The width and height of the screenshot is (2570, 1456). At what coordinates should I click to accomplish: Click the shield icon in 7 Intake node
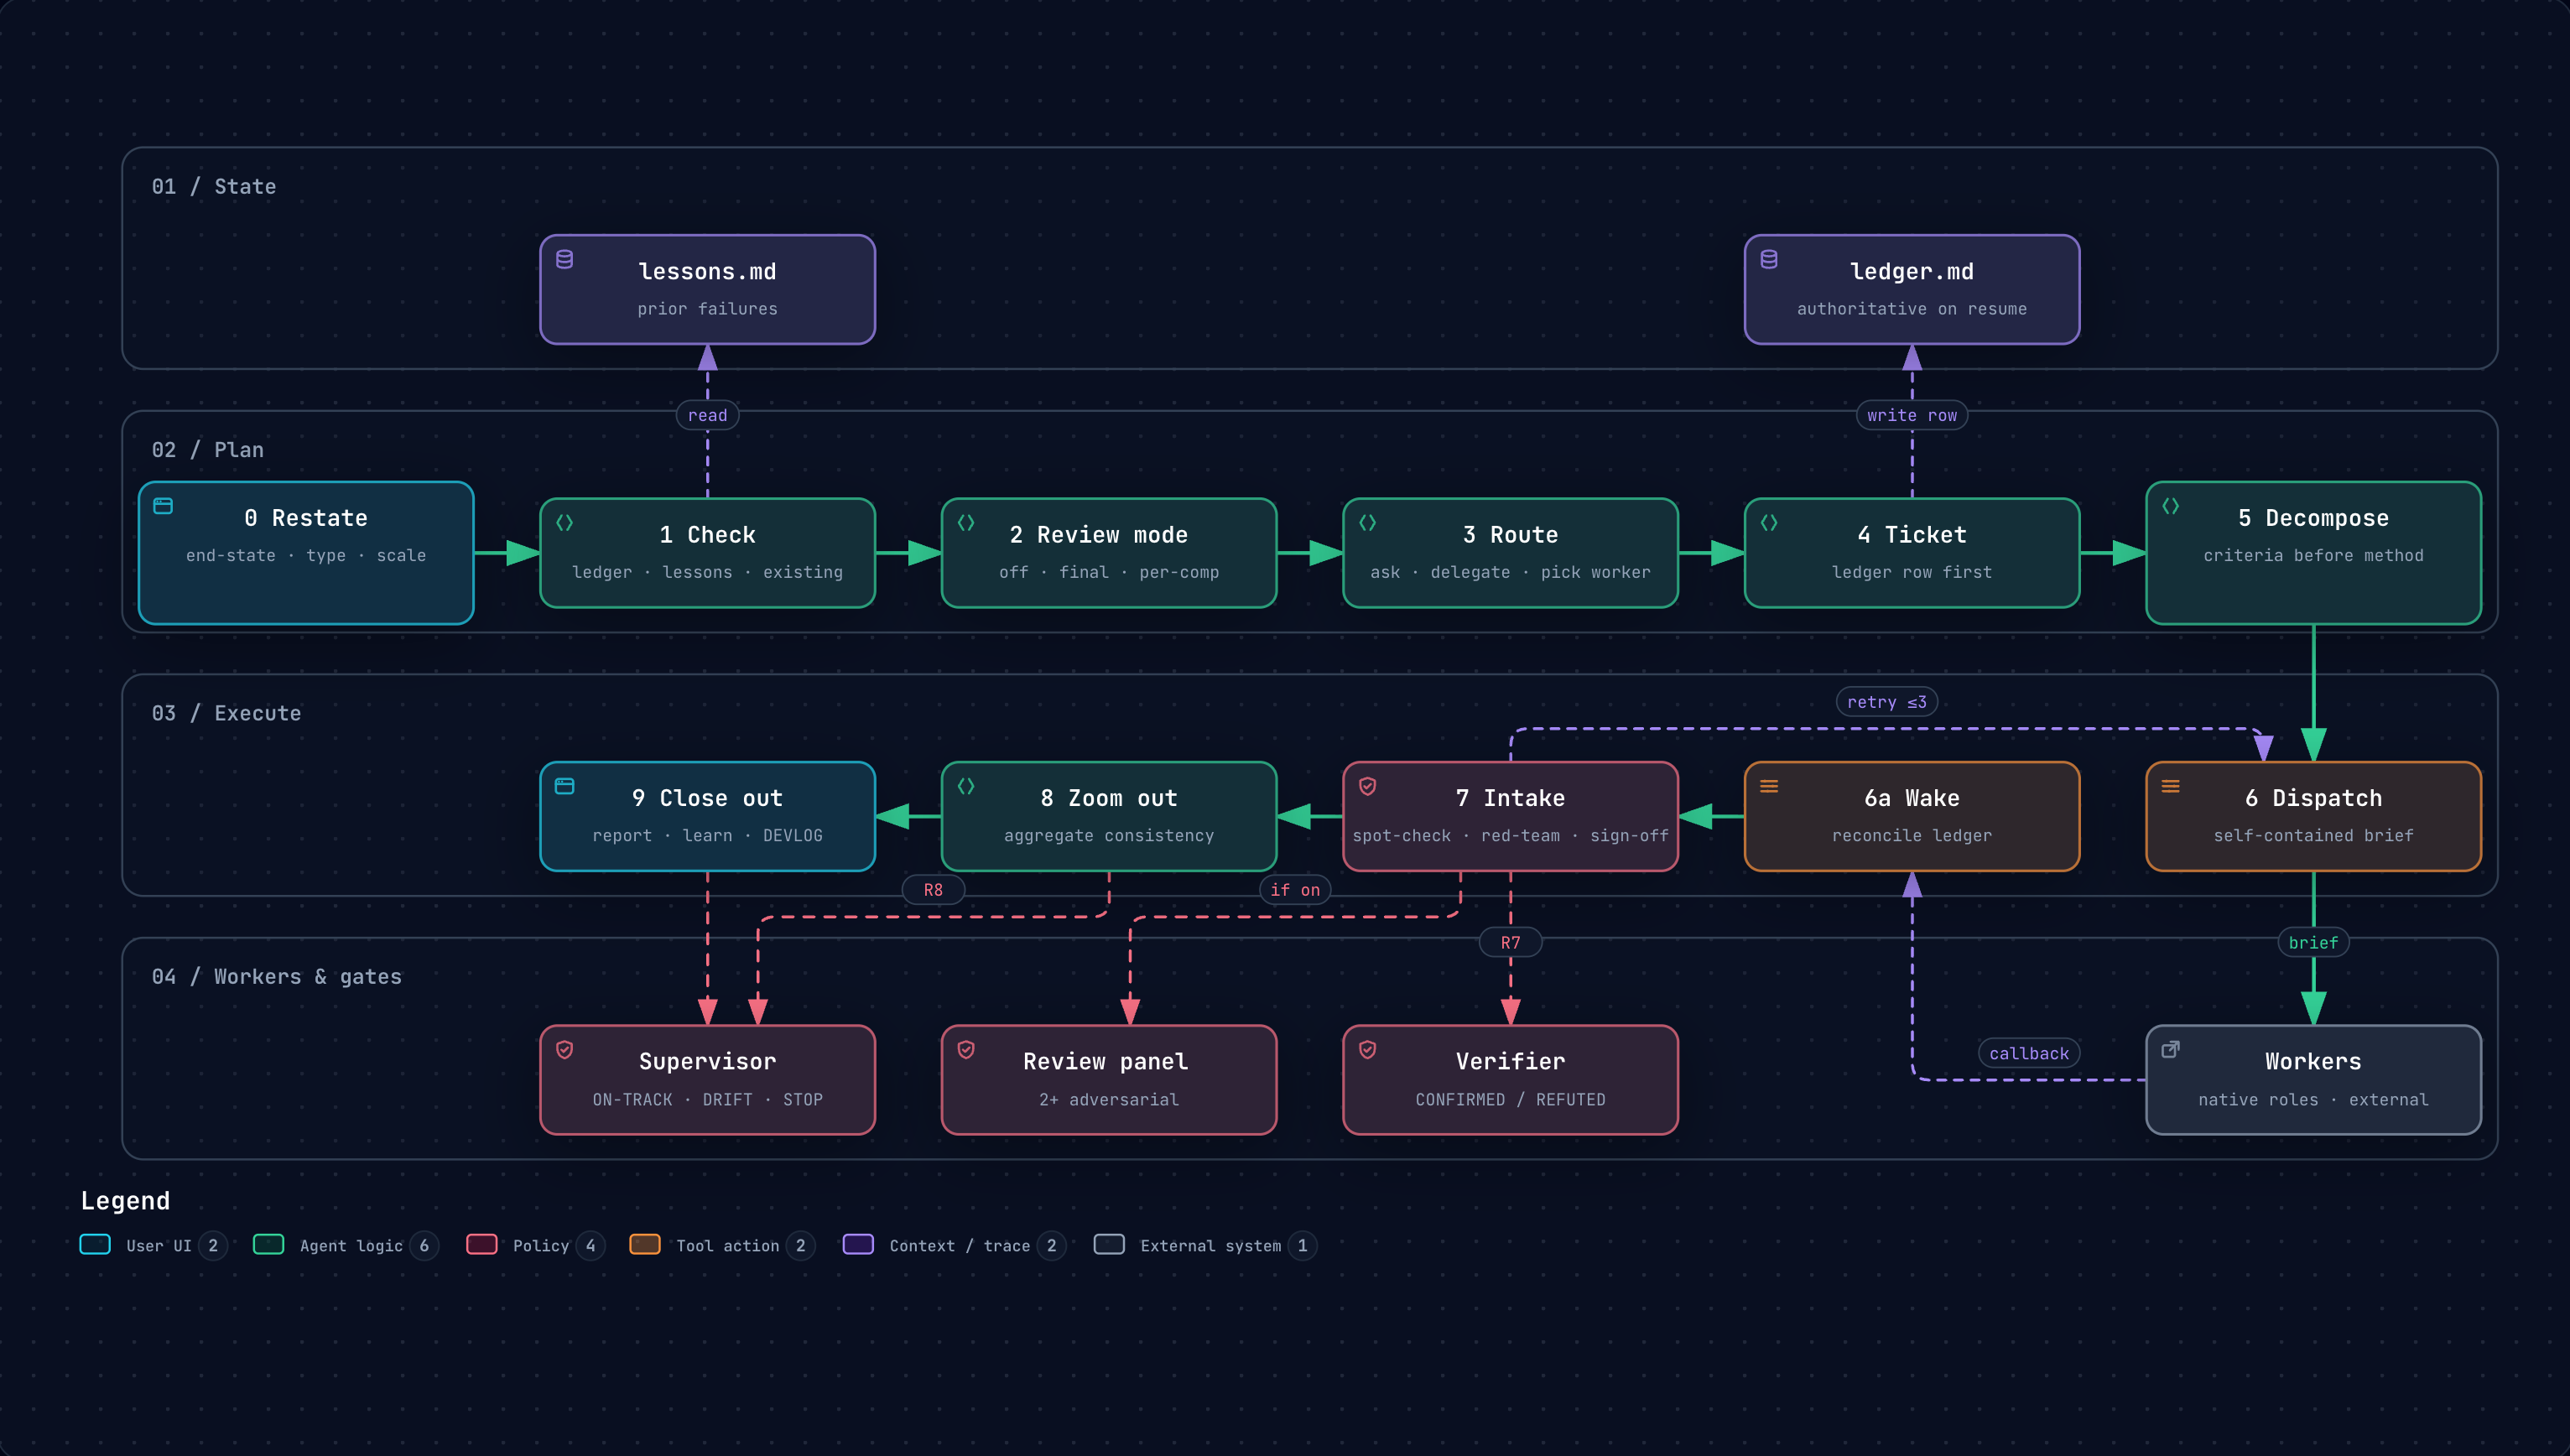click(1367, 786)
